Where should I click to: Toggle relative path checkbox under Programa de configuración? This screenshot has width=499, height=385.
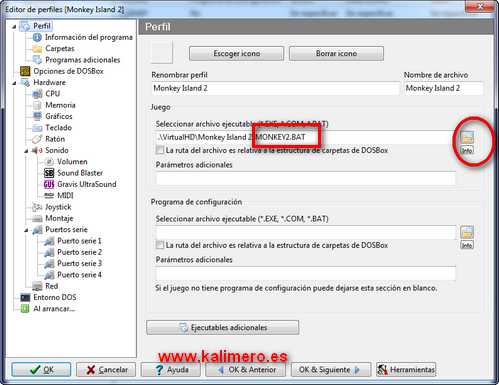160,245
